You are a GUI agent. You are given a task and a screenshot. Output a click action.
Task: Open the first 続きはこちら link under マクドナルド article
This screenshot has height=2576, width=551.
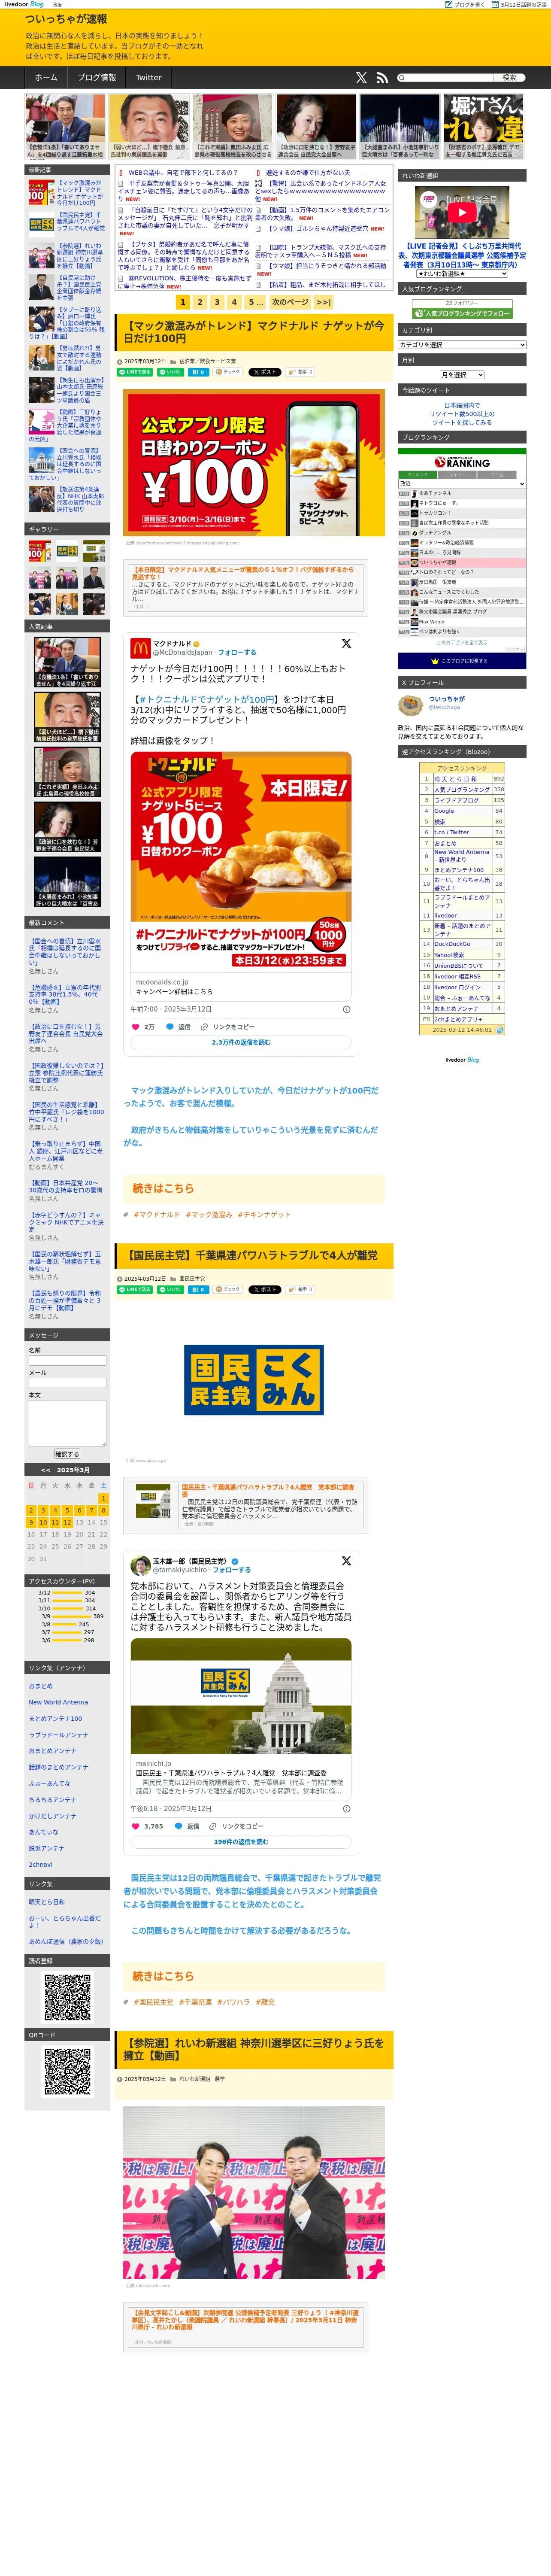[x=164, y=1188]
